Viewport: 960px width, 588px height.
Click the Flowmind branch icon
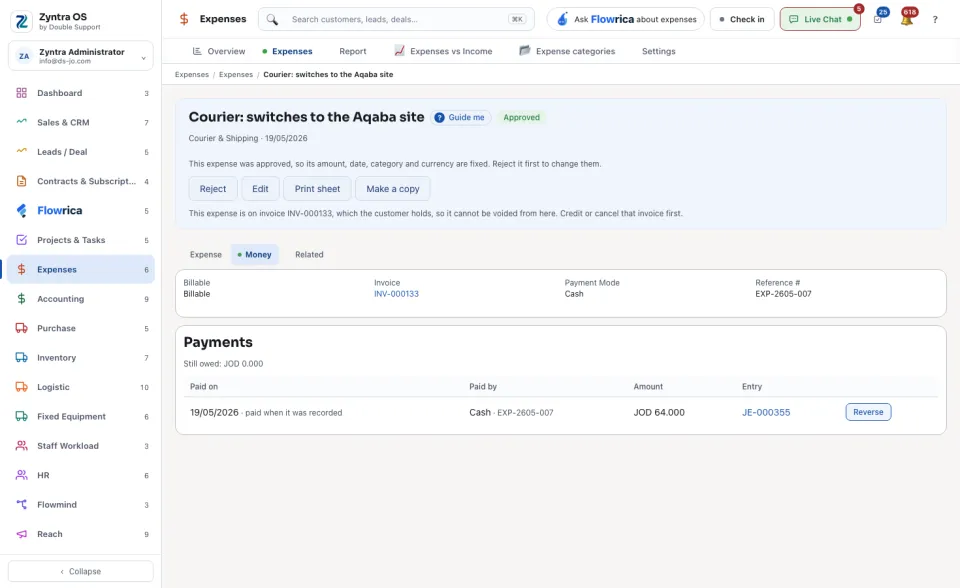(21, 505)
